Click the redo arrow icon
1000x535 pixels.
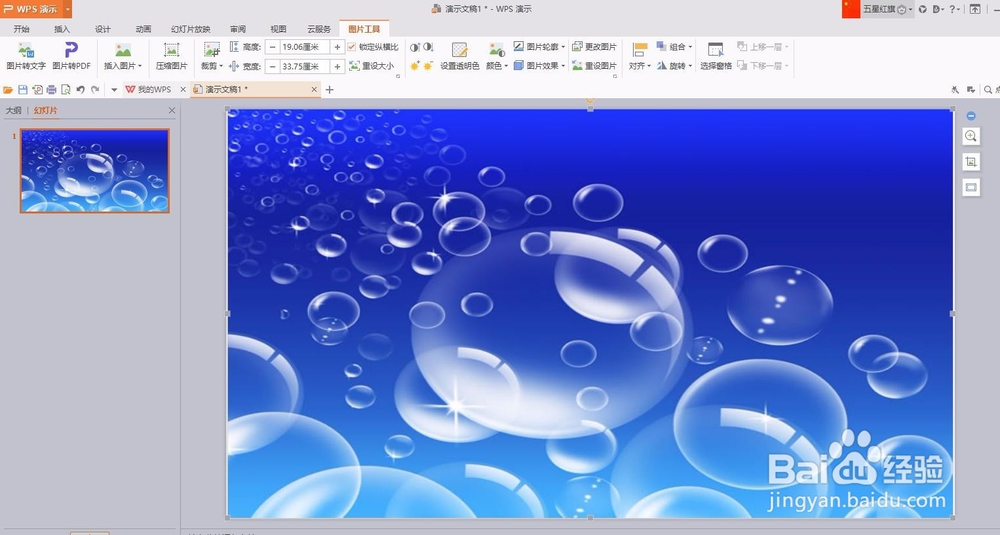(x=95, y=90)
